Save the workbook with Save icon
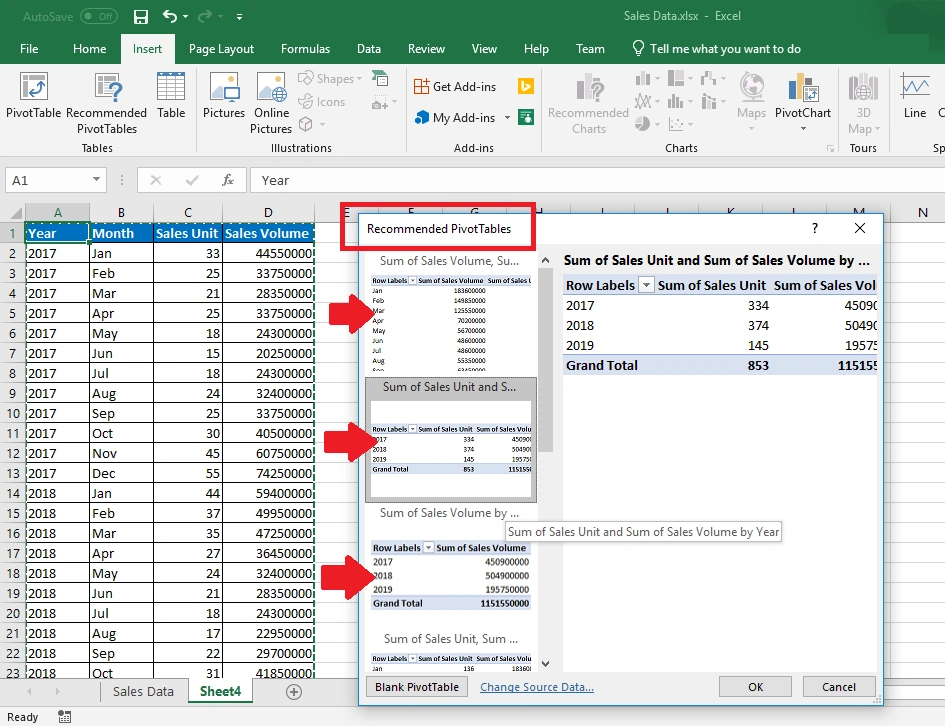Screen dimensions: 945x726 140,16
